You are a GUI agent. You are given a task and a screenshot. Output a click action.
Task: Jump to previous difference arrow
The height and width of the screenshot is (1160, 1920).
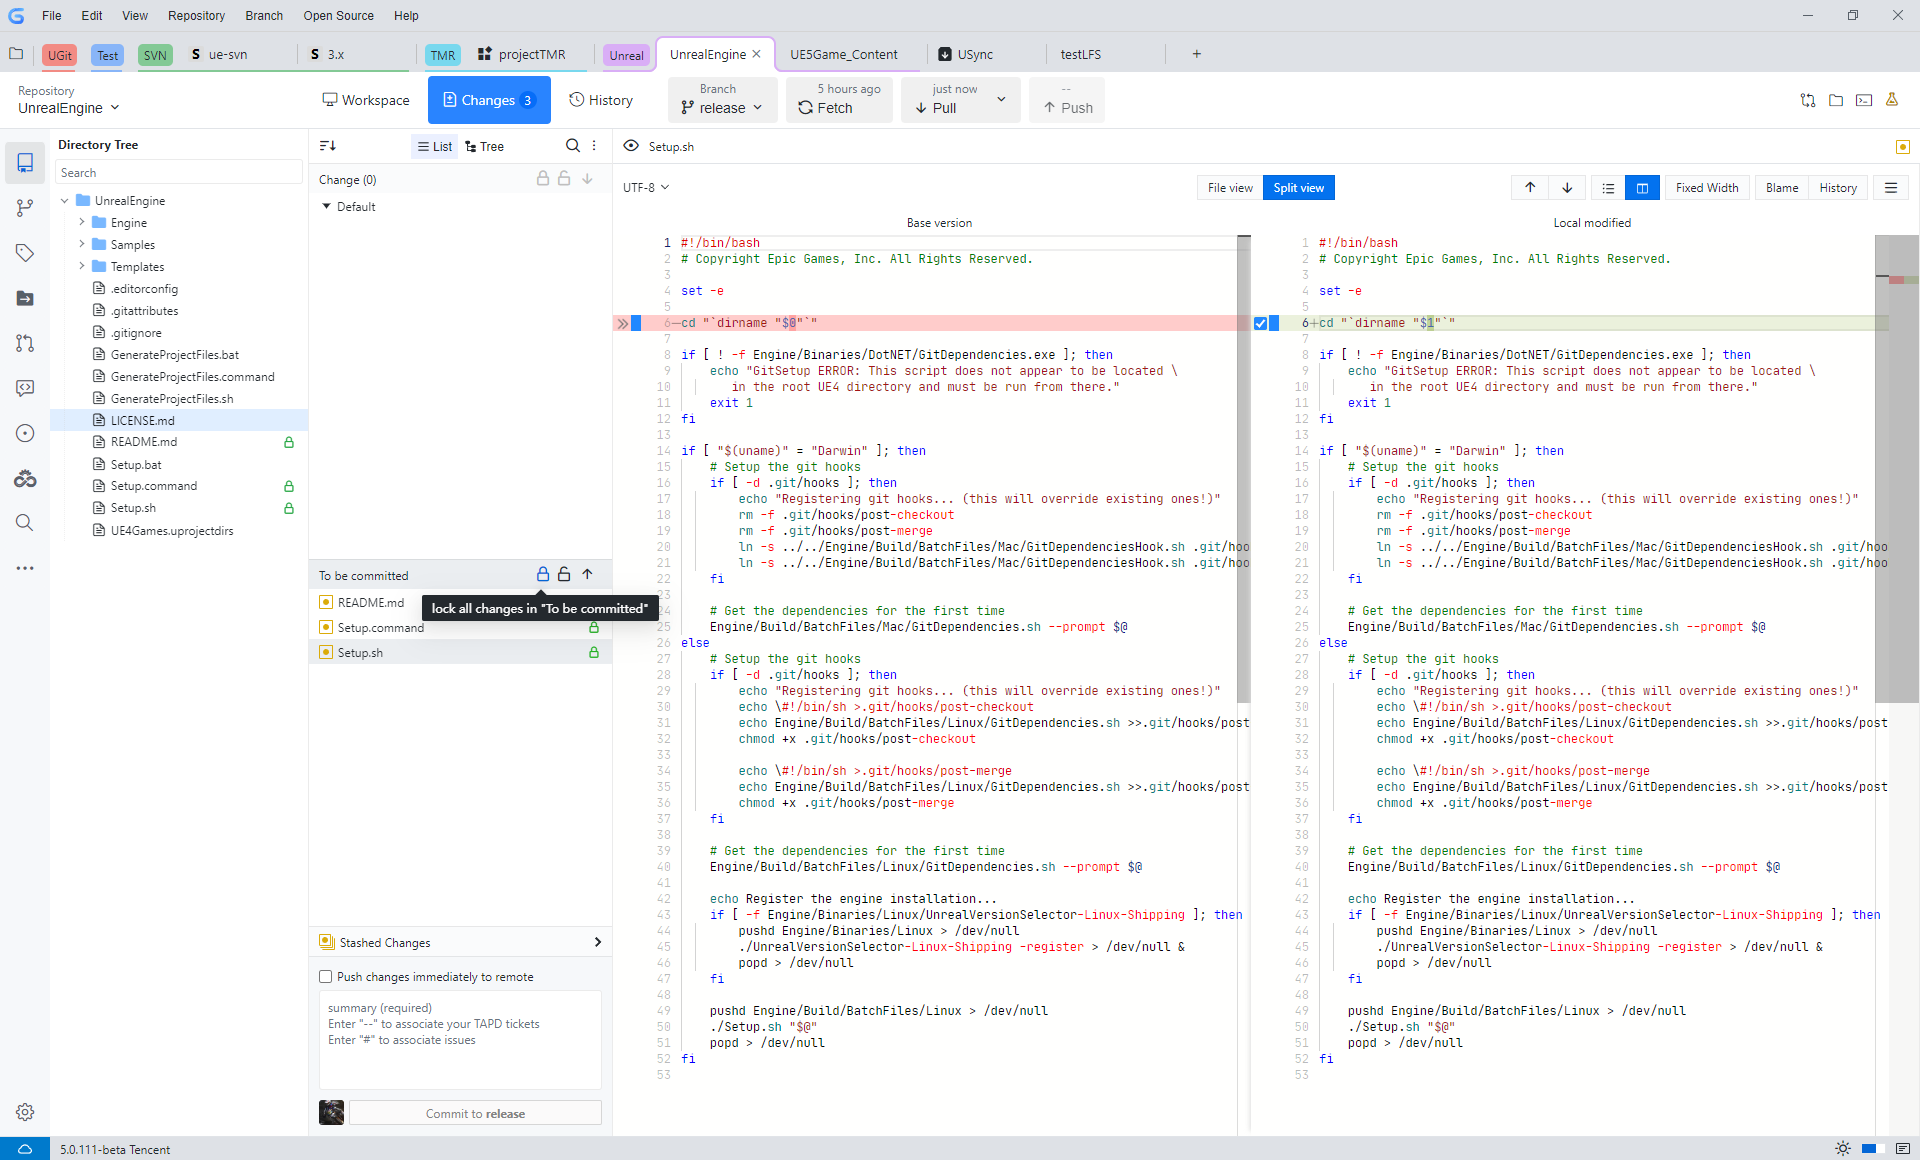pyautogui.click(x=1530, y=188)
